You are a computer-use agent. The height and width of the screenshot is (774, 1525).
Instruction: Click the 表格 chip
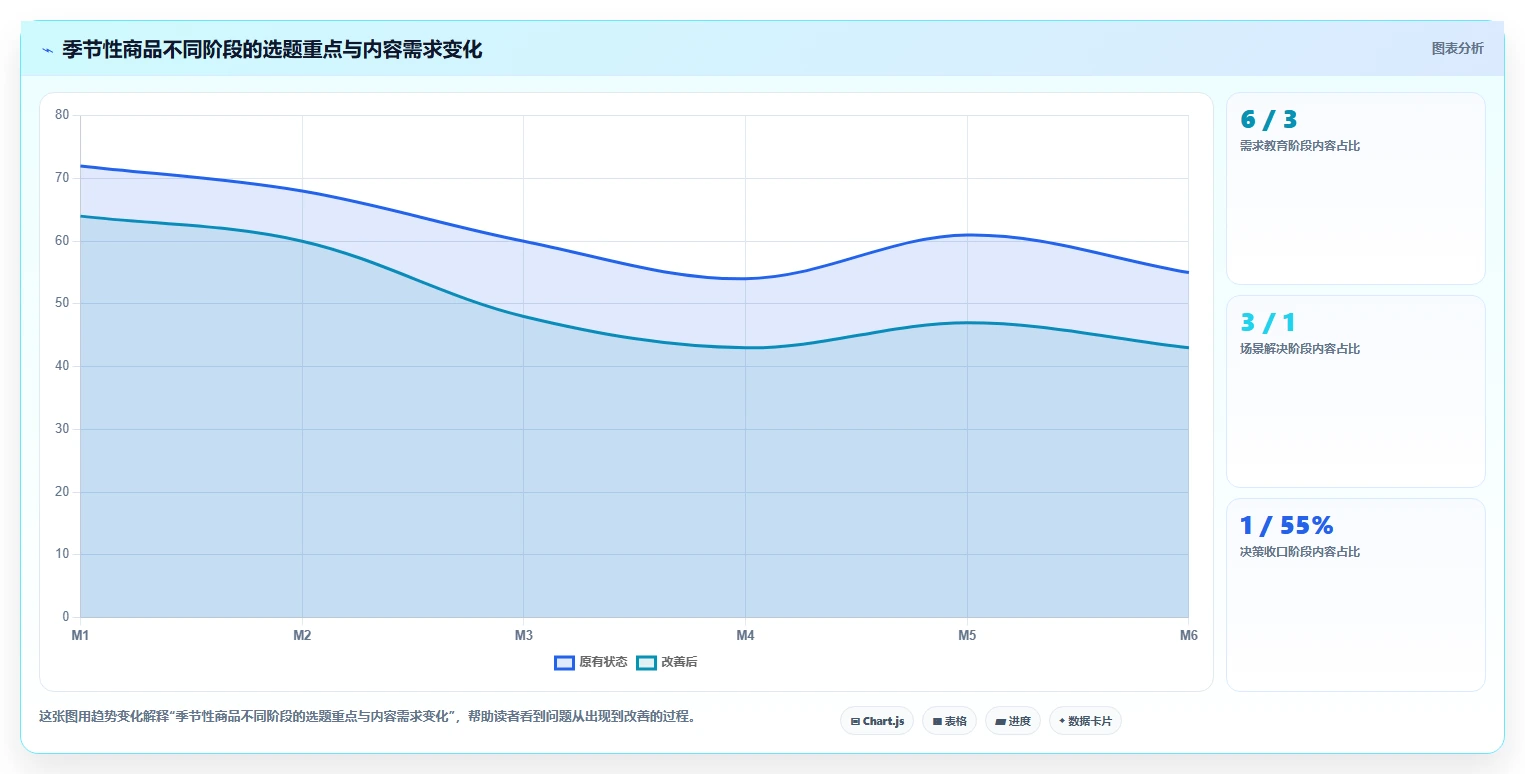pyautogui.click(x=949, y=721)
